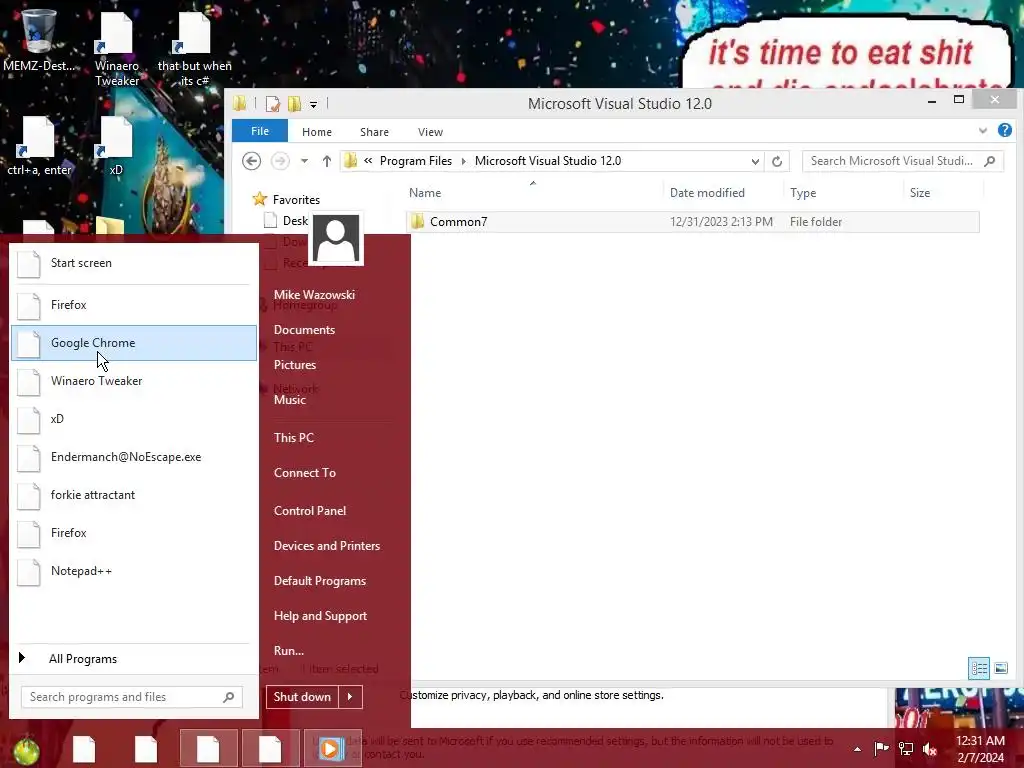Click quick access Properties icon

(272, 103)
